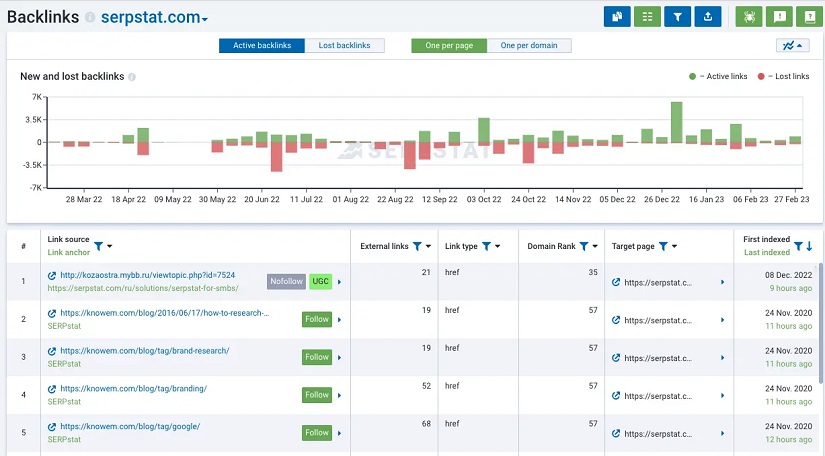Open the help book icon

(x=807, y=17)
